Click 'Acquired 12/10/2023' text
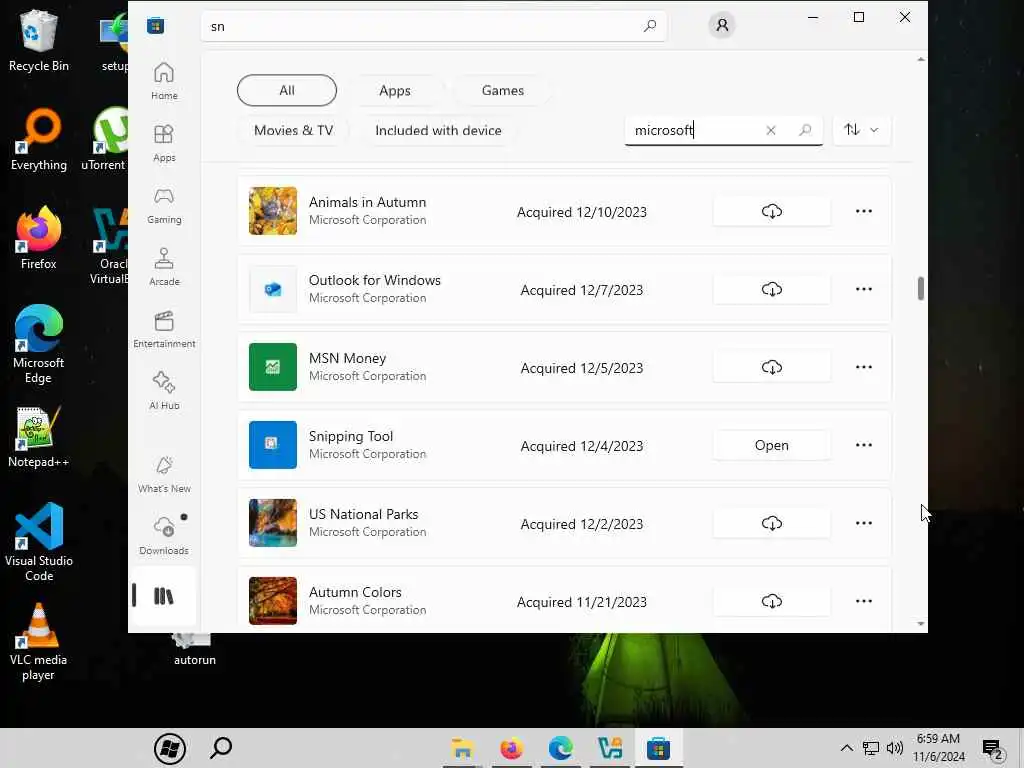The height and width of the screenshot is (768, 1024). pos(582,212)
